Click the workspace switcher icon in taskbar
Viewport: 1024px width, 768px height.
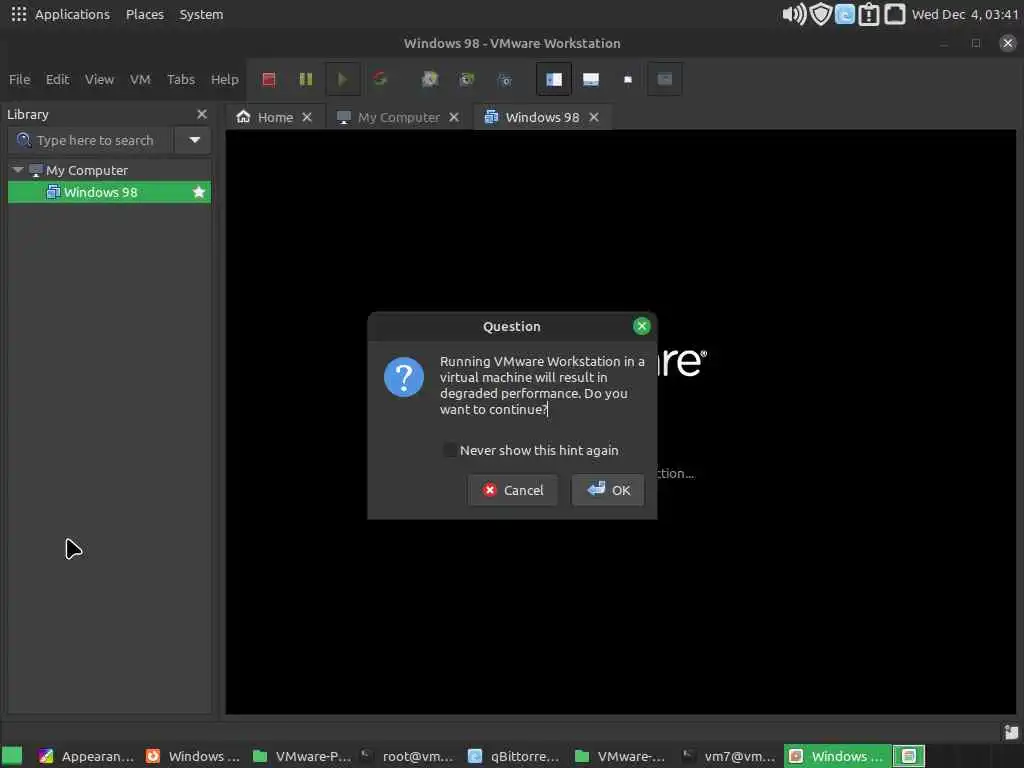pyautogui.click(x=908, y=756)
